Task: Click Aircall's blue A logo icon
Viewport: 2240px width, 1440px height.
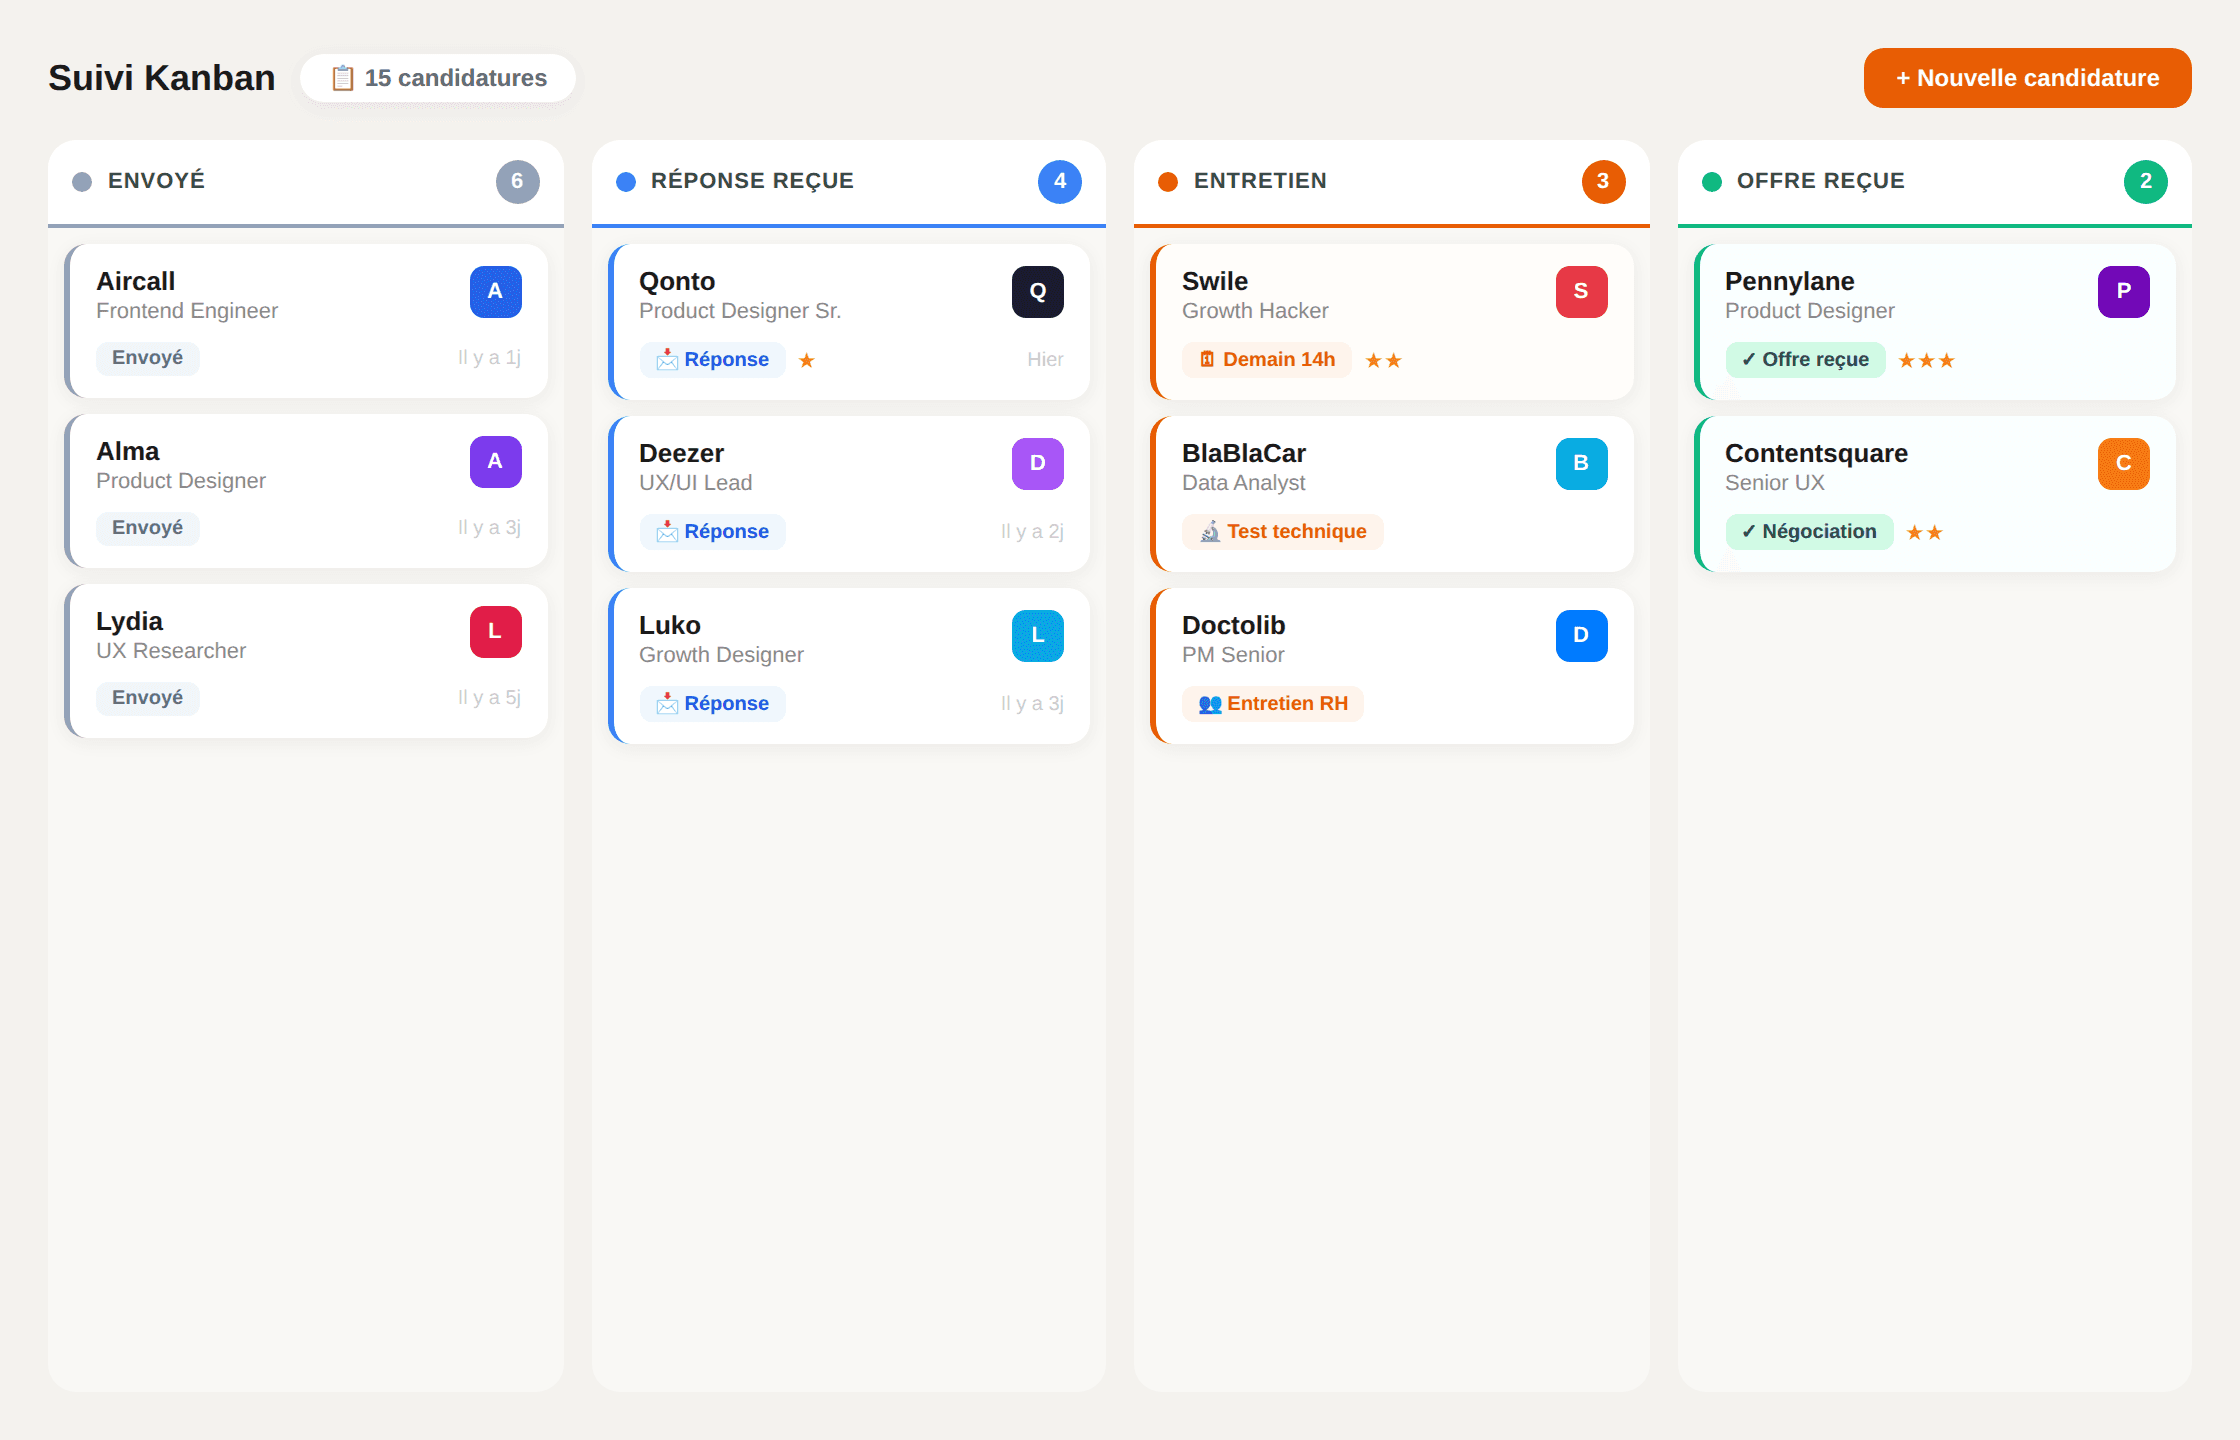Action: 495,291
